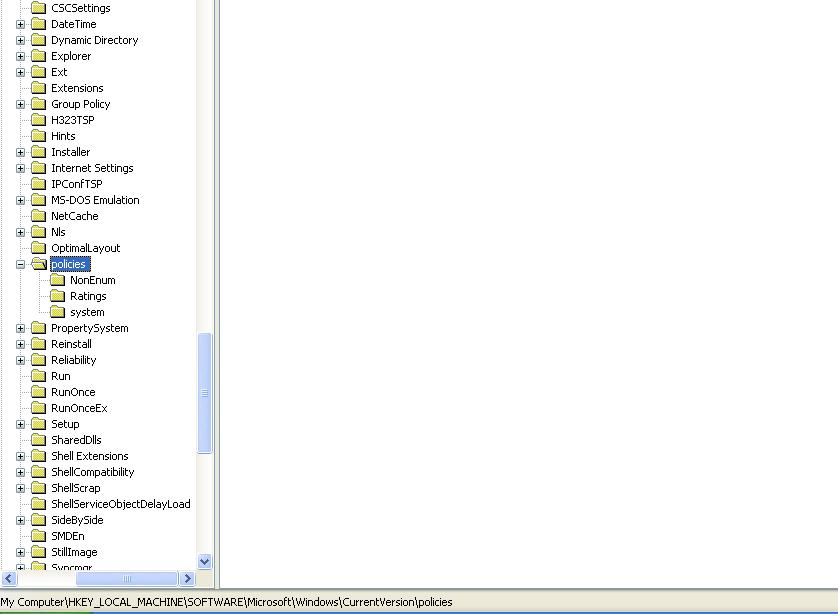Expand the Reliability key
The image size is (838, 614).
click(x=20, y=361)
